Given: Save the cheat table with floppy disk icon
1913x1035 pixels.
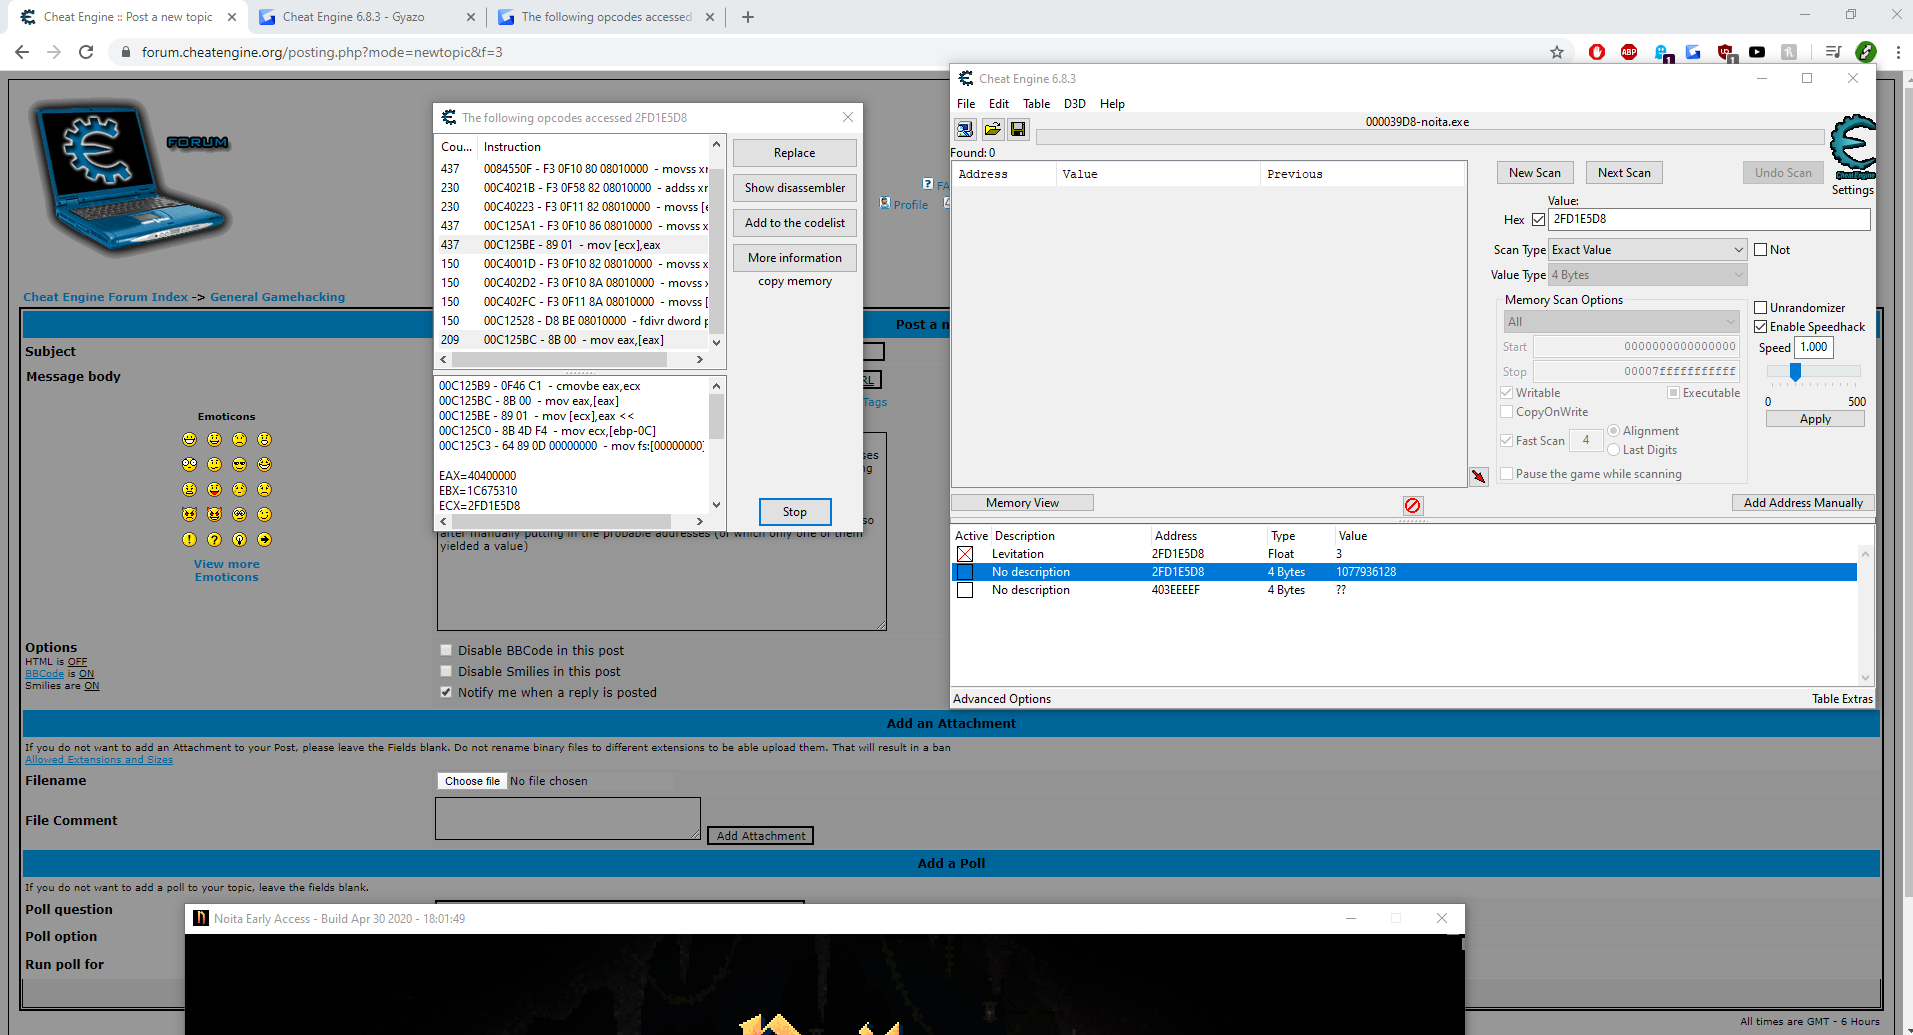Looking at the screenshot, I should (1018, 129).
